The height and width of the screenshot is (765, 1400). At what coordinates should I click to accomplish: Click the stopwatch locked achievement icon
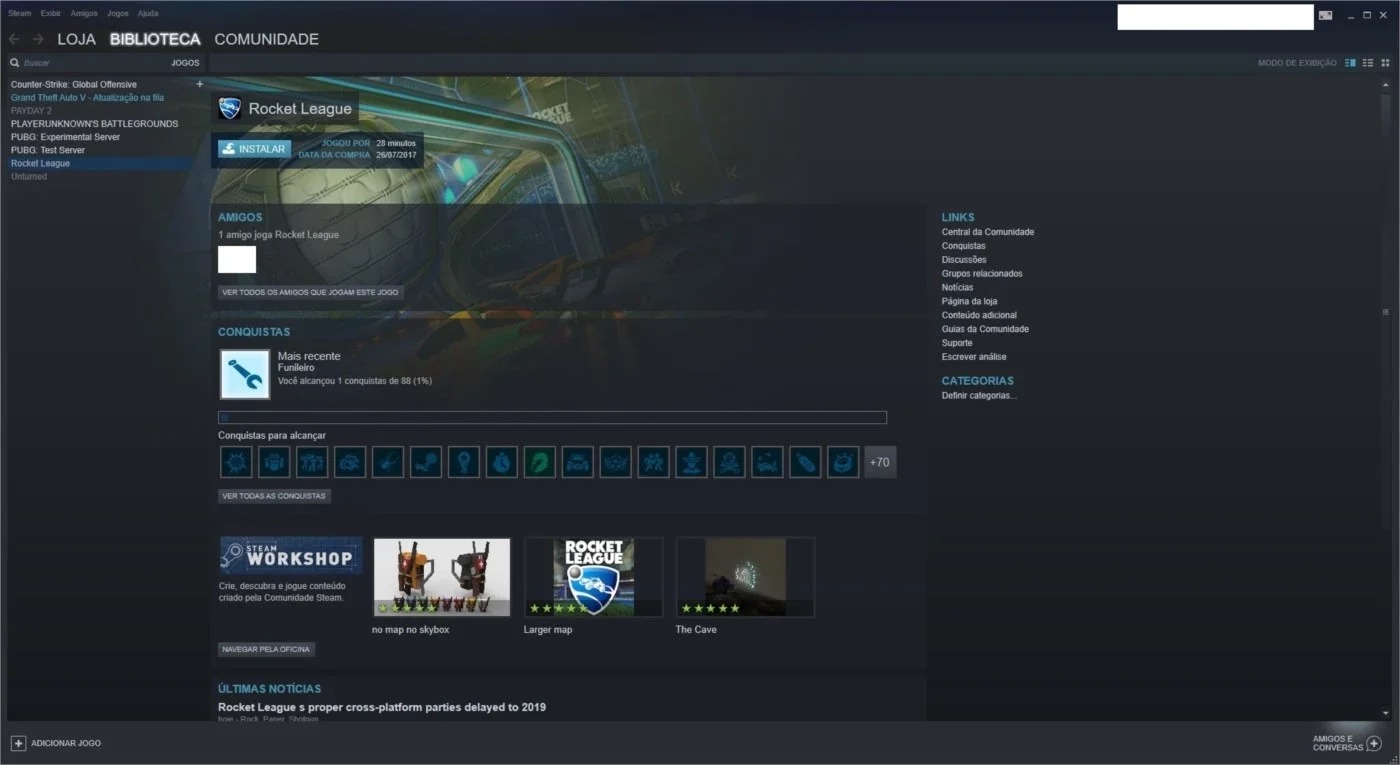tap(501, 462)
